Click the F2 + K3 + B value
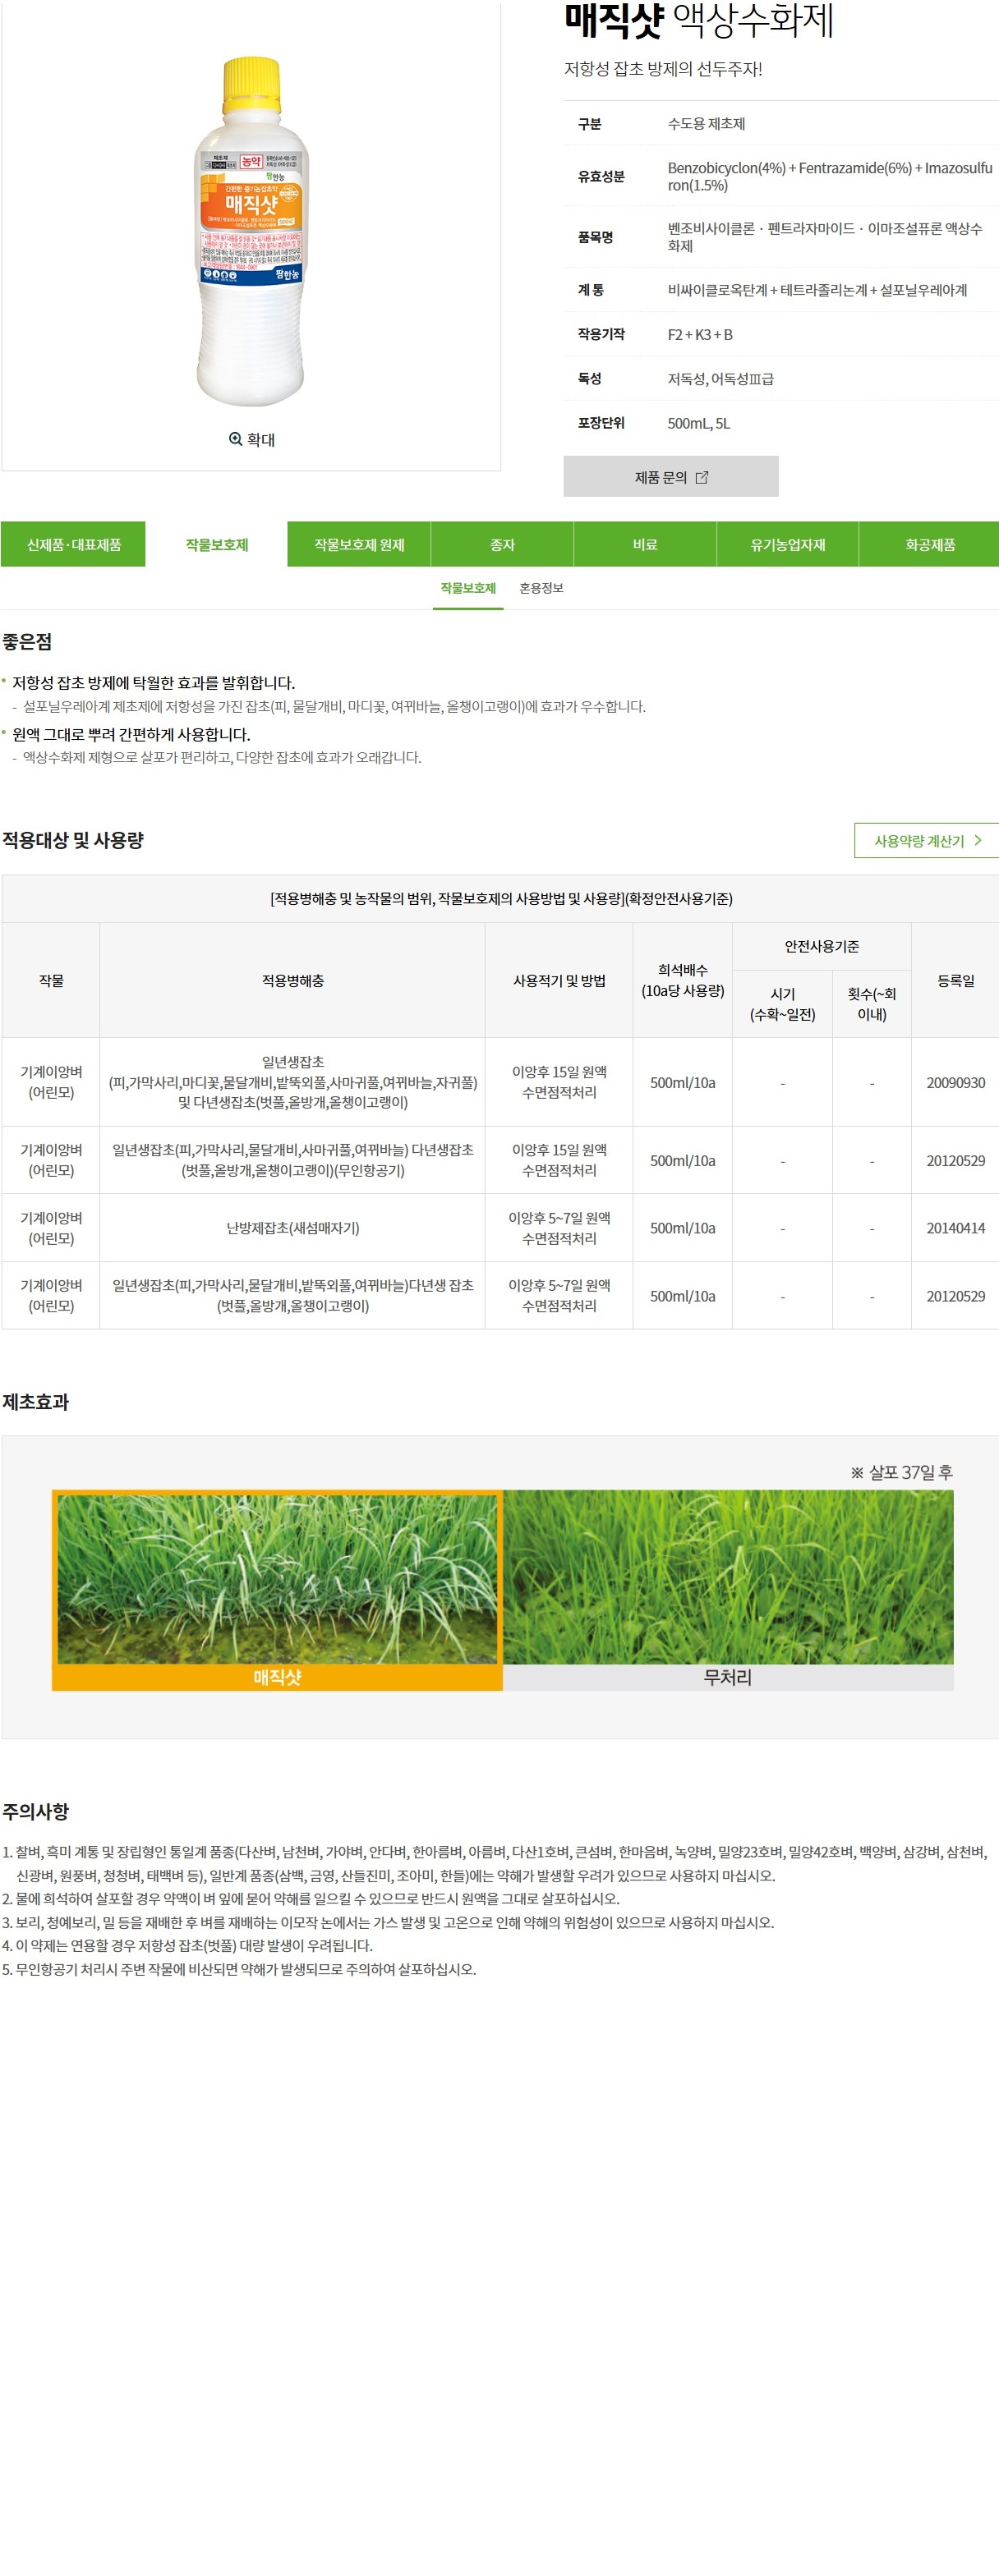Viewport: 999px width, 2576px height. coord(700,334)
